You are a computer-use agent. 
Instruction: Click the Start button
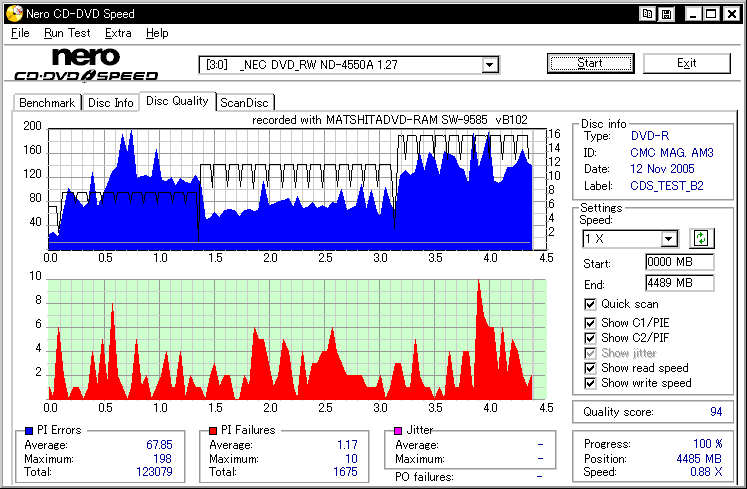click(590, 63)
